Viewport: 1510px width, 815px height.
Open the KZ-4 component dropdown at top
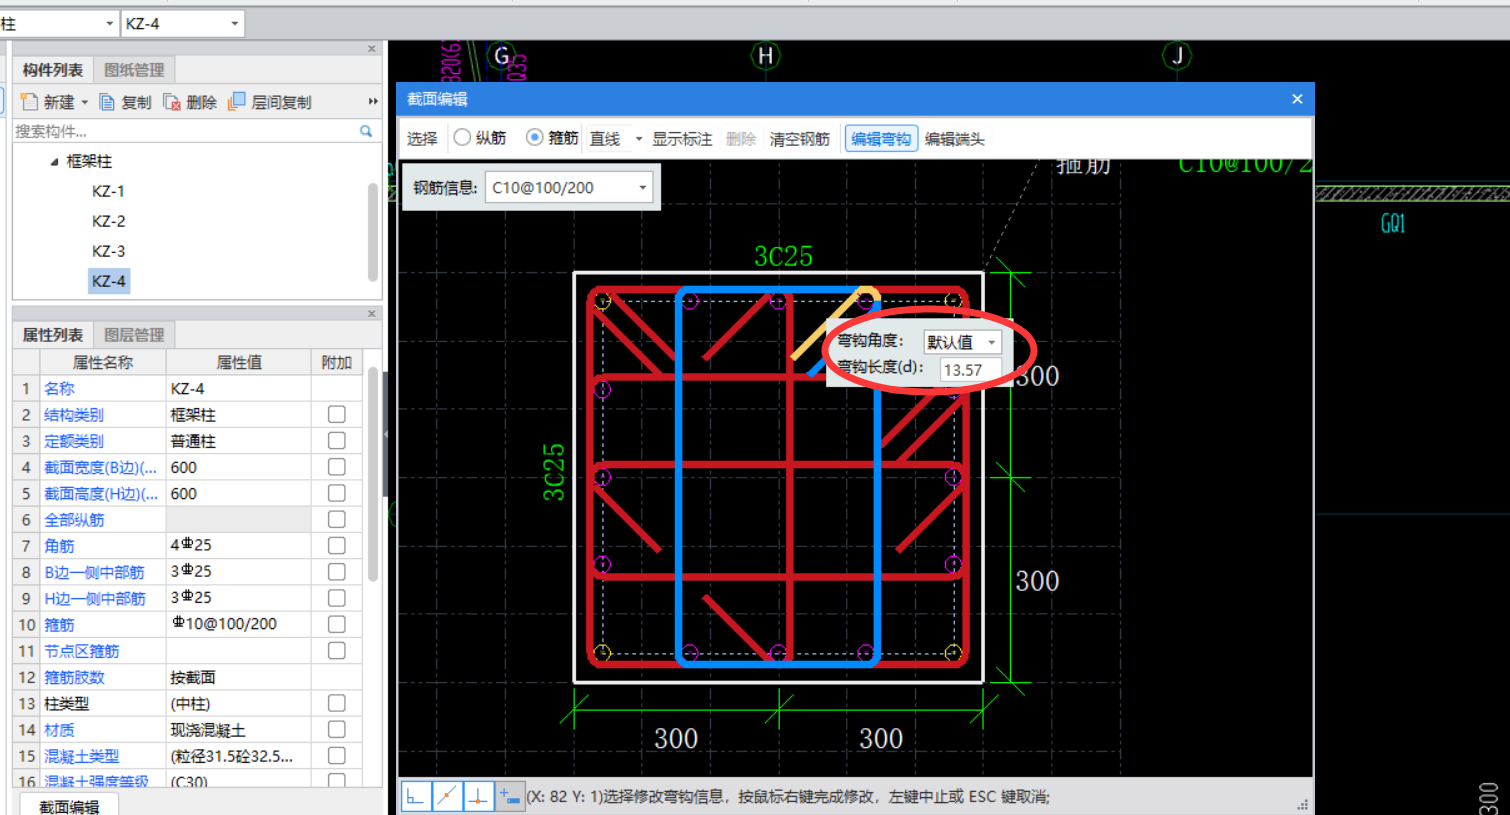235,23
